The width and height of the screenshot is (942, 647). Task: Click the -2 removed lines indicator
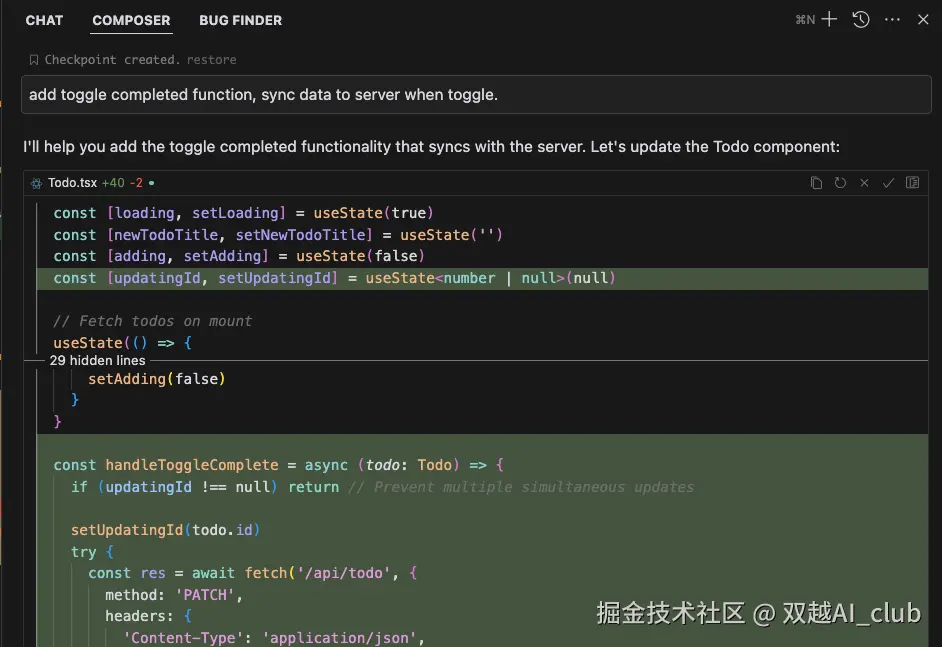[136, 183]
